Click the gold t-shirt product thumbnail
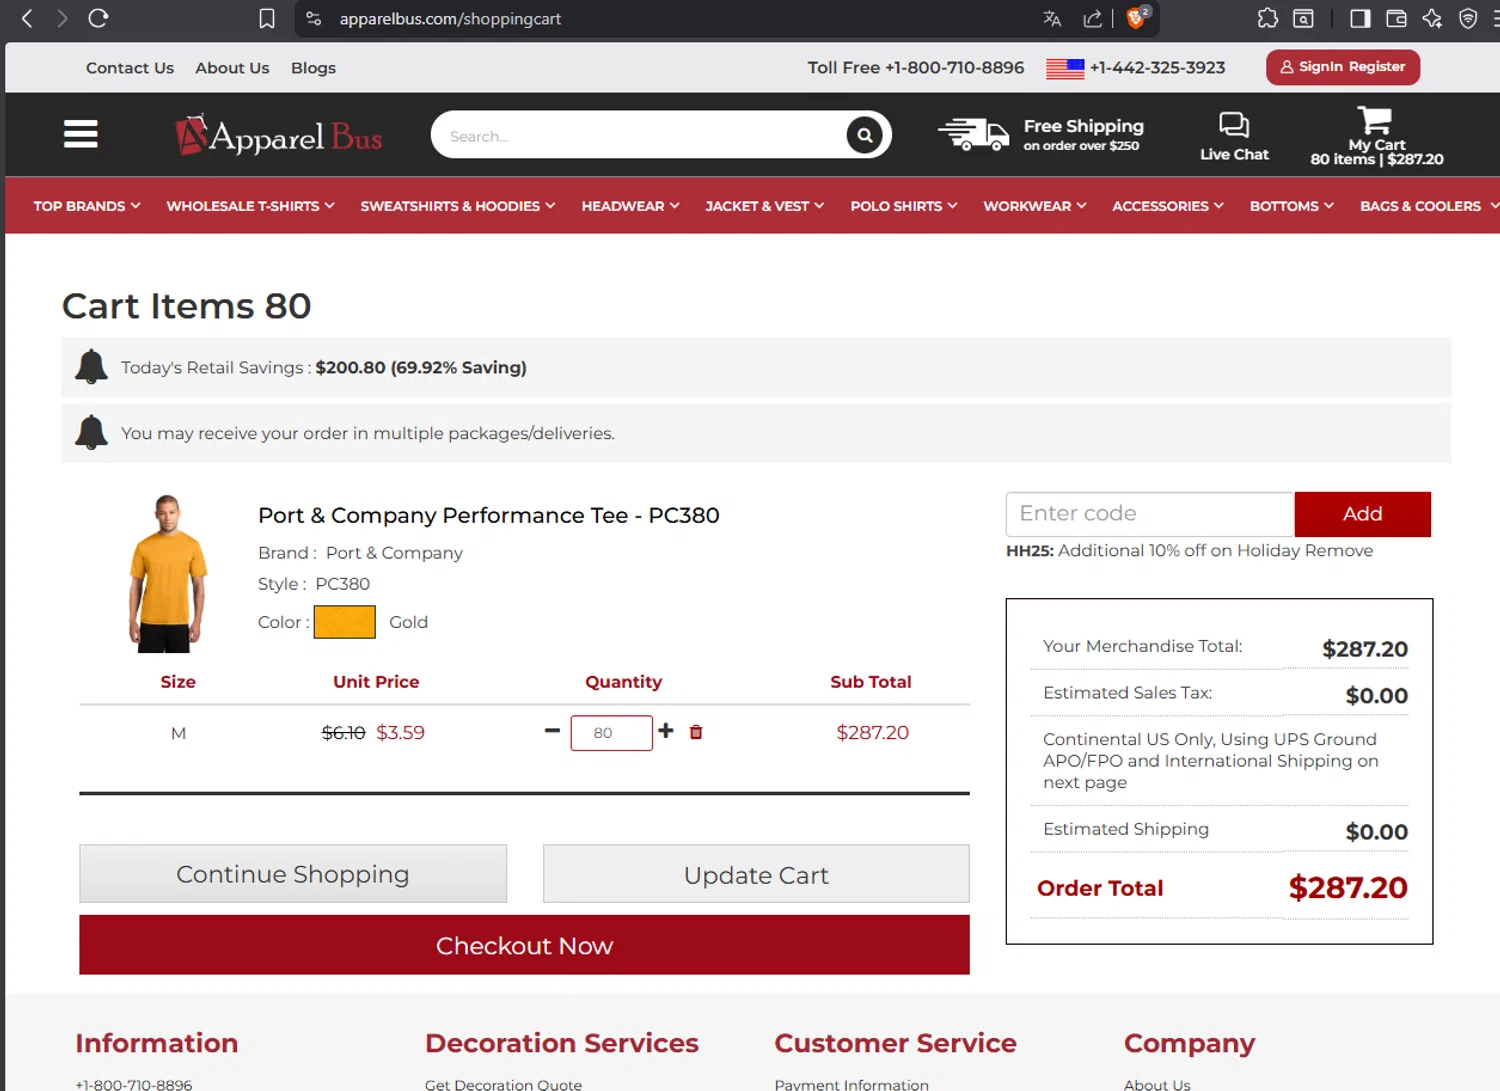 pyautogui.click(x=167, y=573)
